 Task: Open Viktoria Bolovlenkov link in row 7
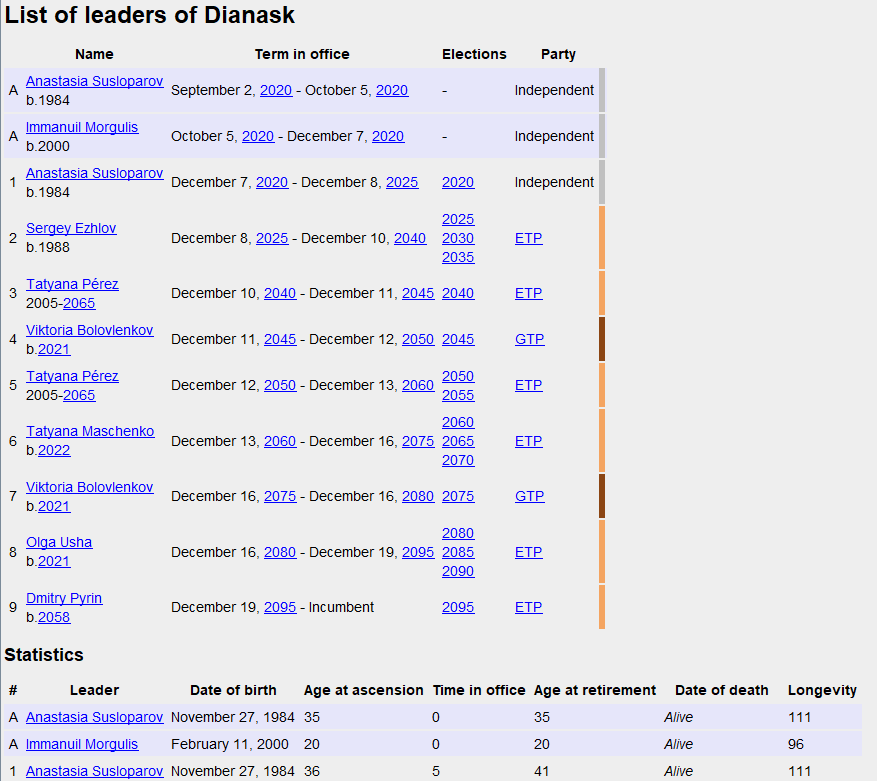[89, 487]
